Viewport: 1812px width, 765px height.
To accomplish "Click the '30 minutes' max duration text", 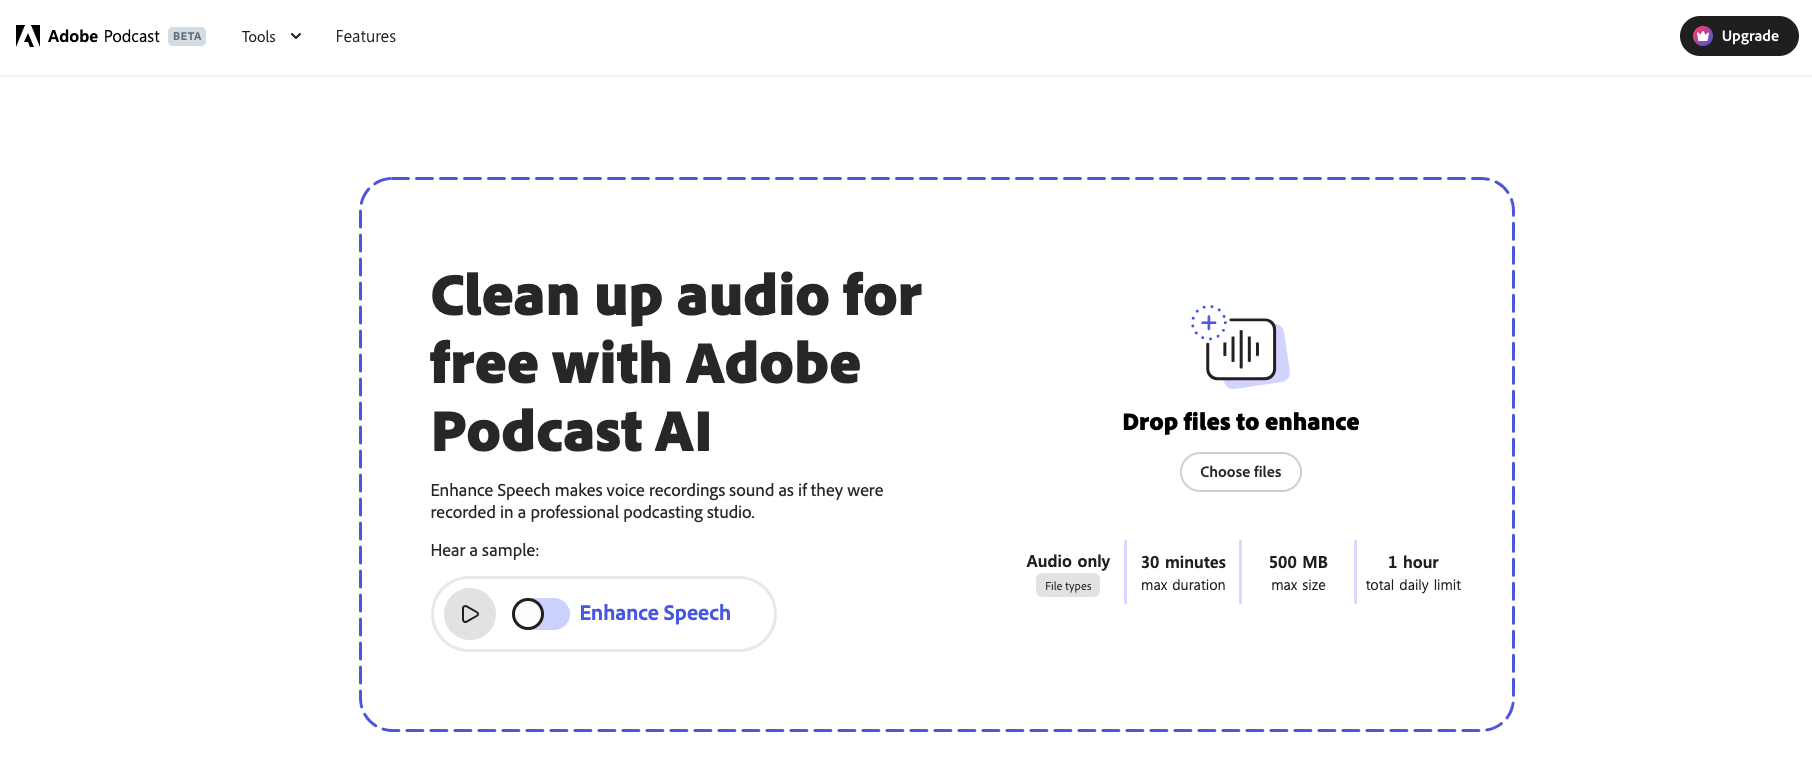I will 1183,562.
